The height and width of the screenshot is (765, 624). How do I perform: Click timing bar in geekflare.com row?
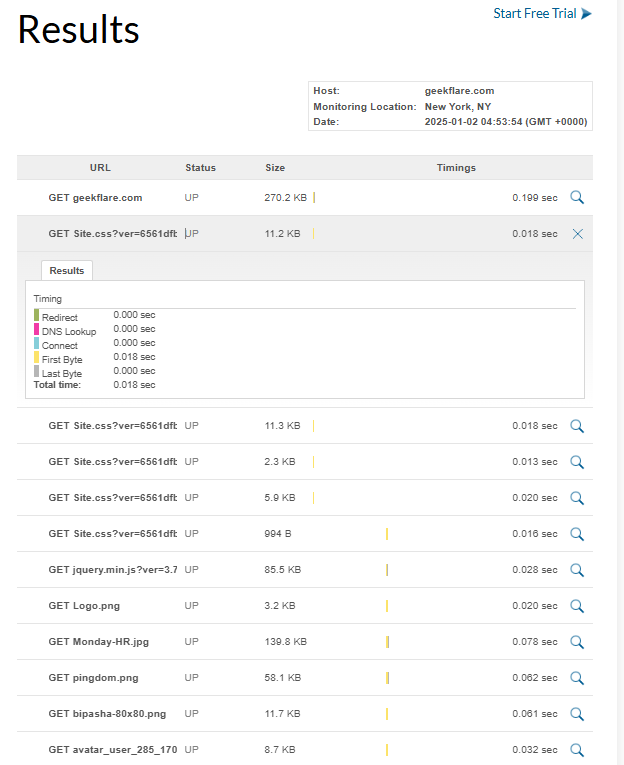[x=314, y=198]
